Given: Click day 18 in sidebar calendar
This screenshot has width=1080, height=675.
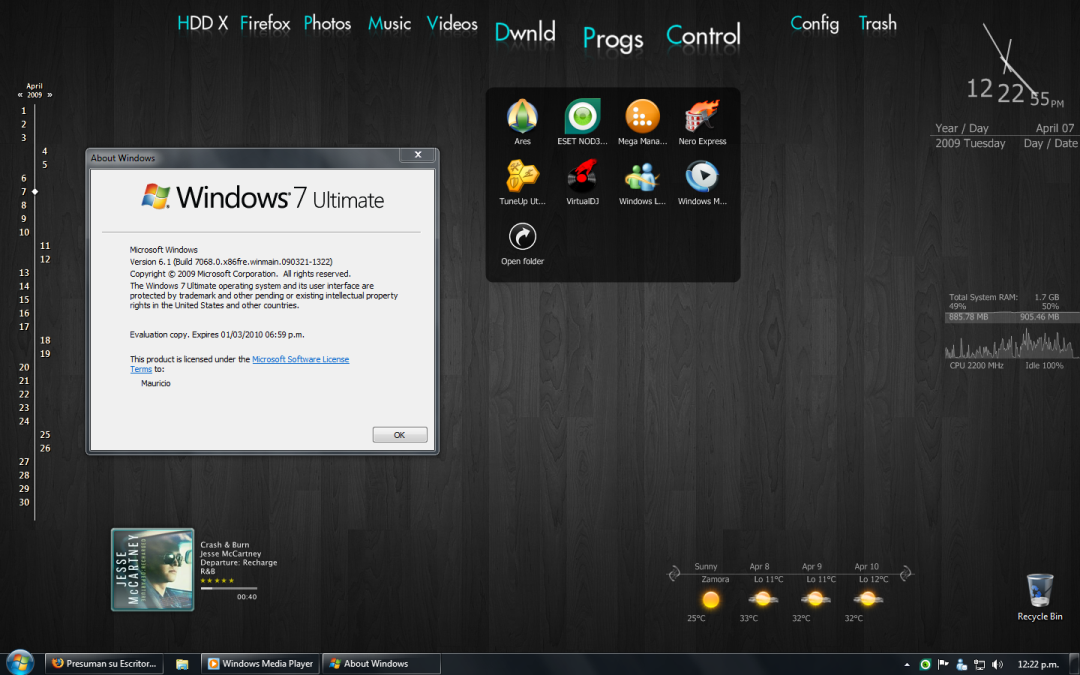Looking at the screenshot, I should coord(45,340).
